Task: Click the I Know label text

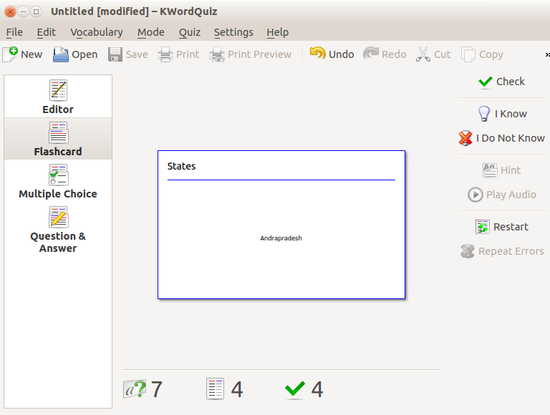Action: point(511,114)
